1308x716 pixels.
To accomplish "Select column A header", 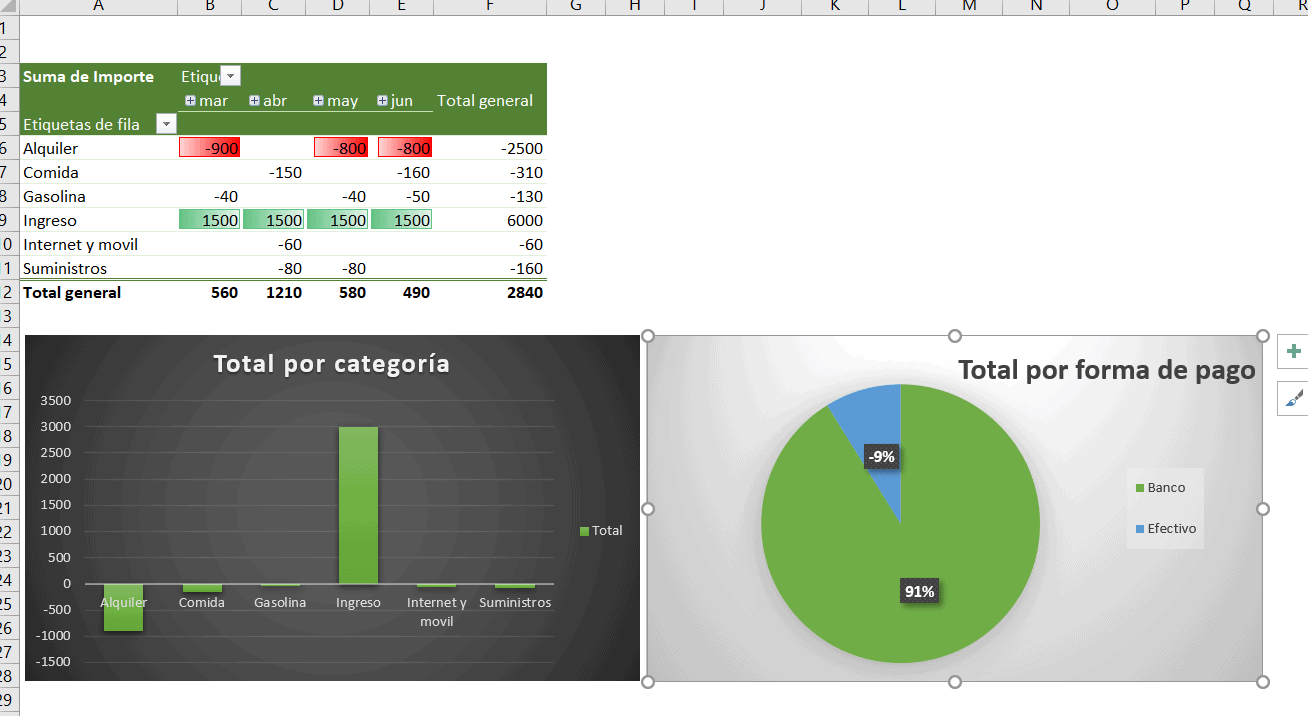I will pos(98,7).
